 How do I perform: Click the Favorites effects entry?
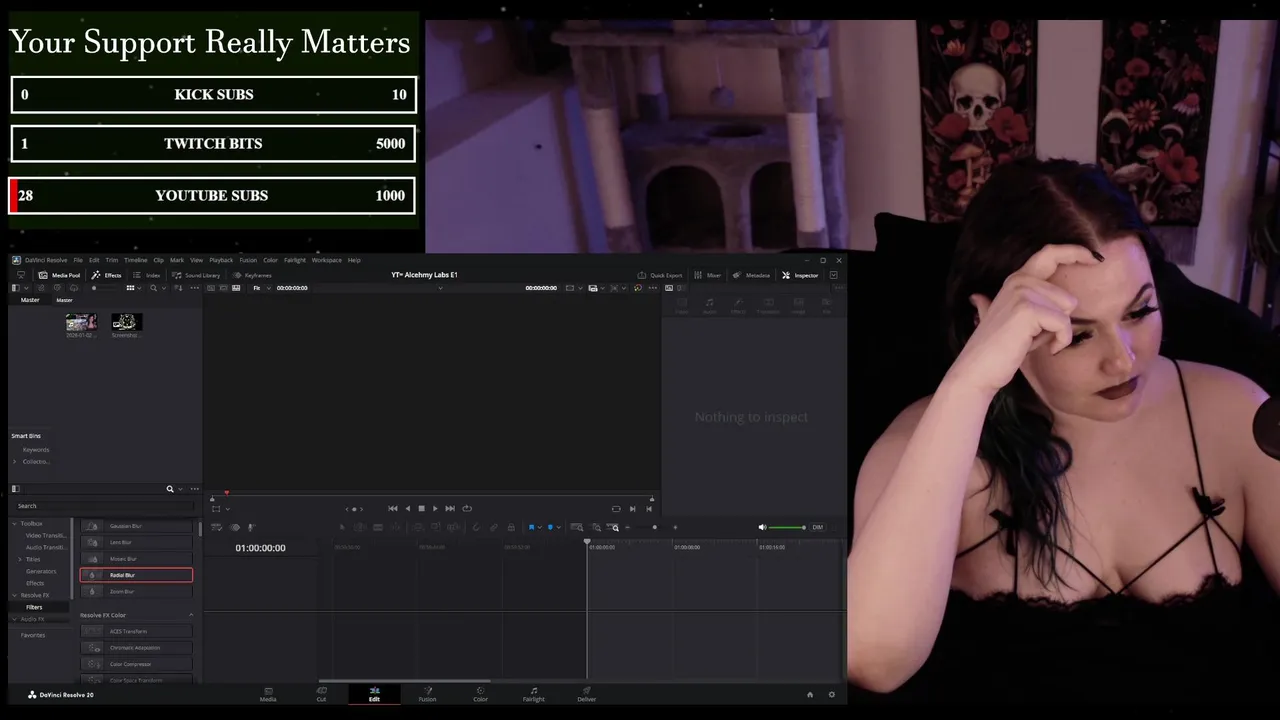[x=33, y=635]
